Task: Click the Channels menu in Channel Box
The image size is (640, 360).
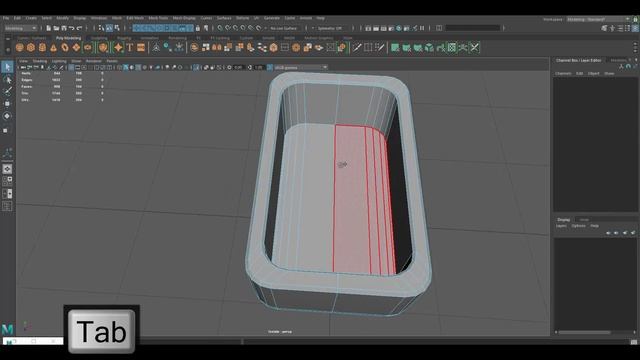Action: [563, 73]
